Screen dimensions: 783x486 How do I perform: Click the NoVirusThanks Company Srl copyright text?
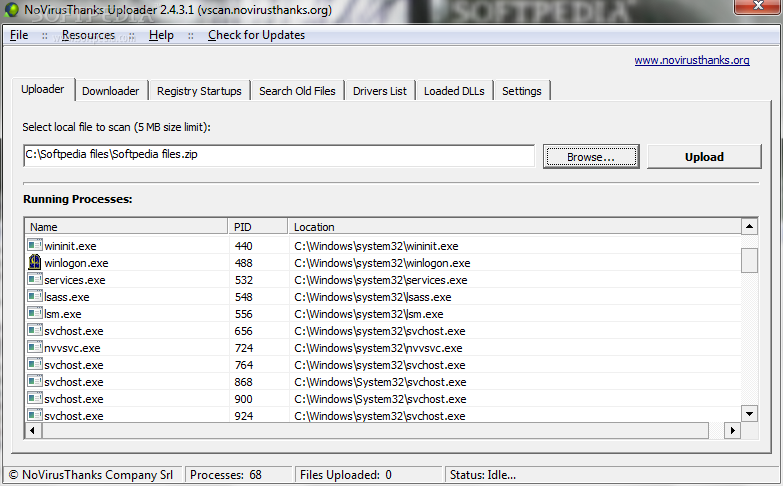pos(91,475)
